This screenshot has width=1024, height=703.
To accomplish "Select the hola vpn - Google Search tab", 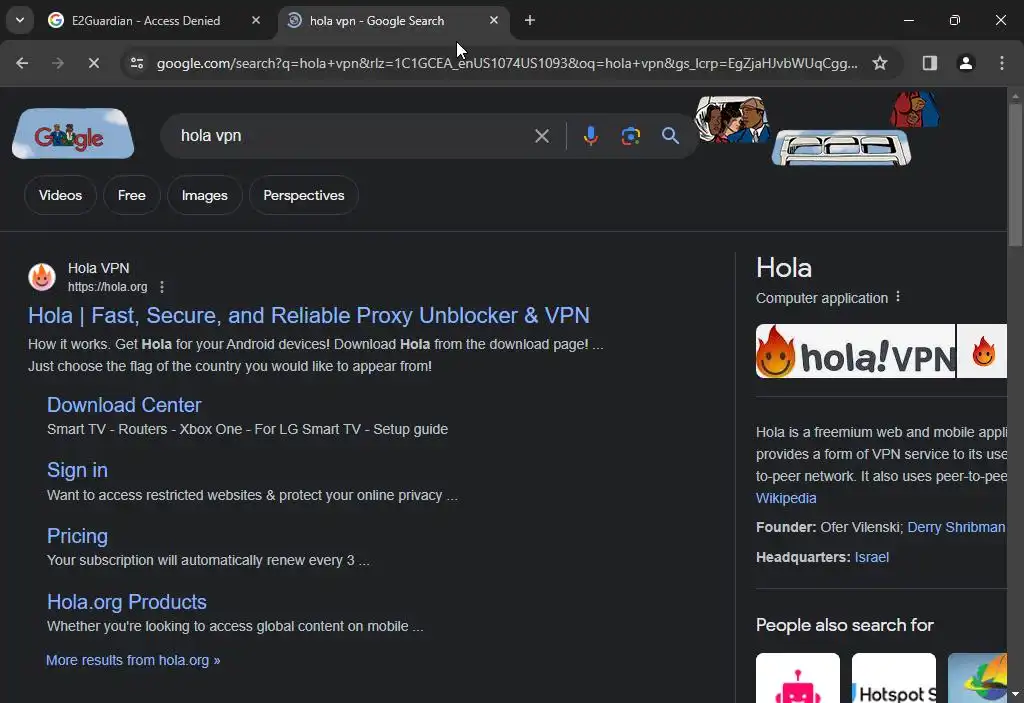I will pos(377,20).
